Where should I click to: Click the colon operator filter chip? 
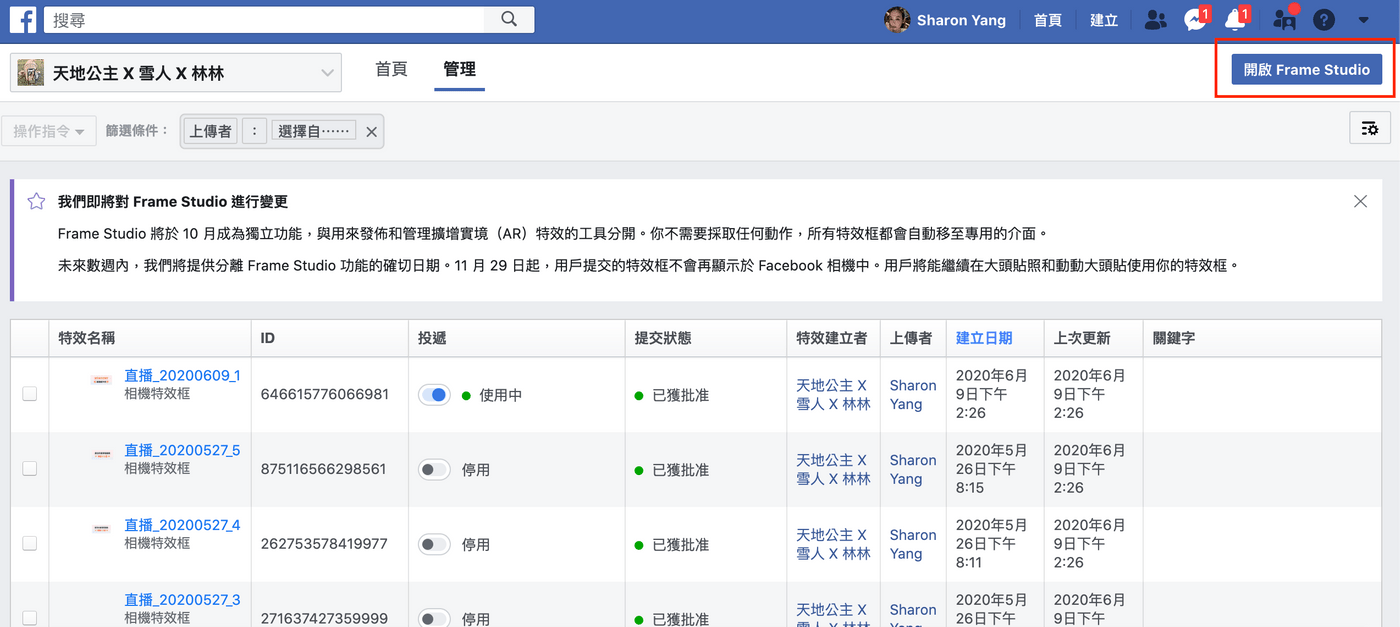coord(254,131)
